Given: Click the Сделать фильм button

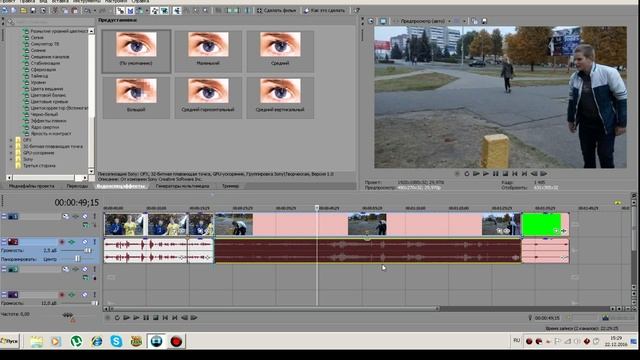Looking at the screenshot, I should 277,11.
